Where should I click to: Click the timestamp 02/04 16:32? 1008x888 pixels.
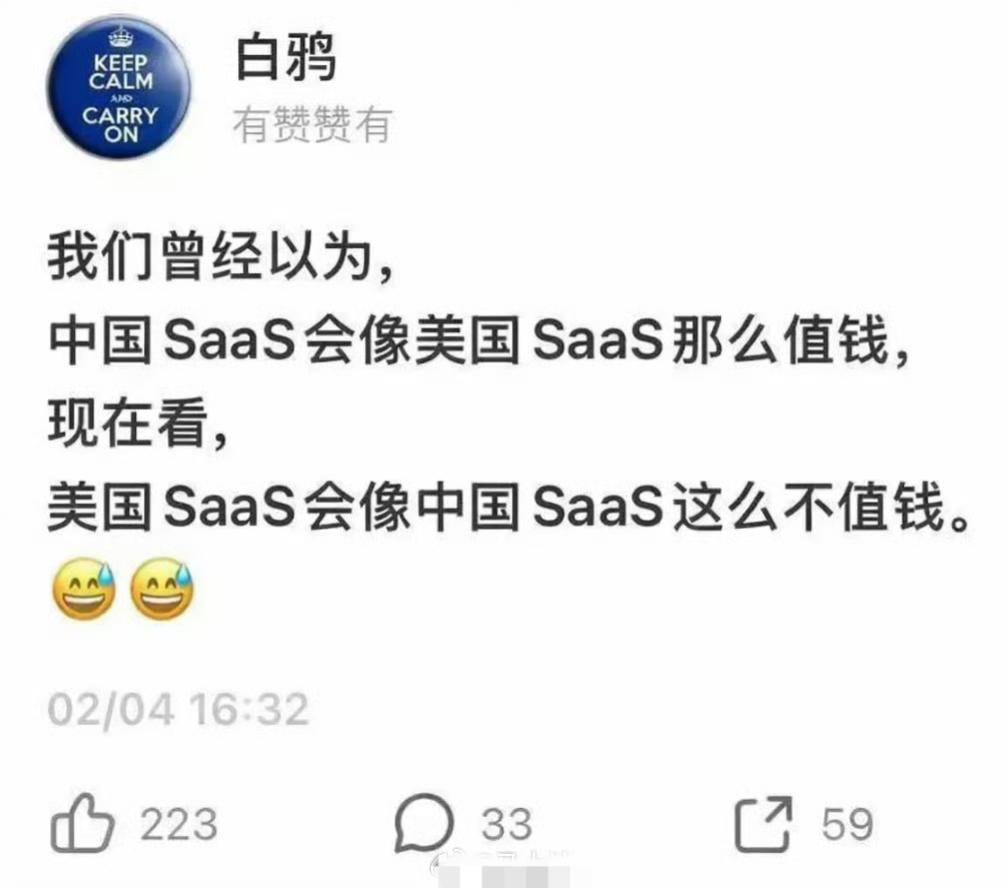pyautogui.click(x=178, y=710)
